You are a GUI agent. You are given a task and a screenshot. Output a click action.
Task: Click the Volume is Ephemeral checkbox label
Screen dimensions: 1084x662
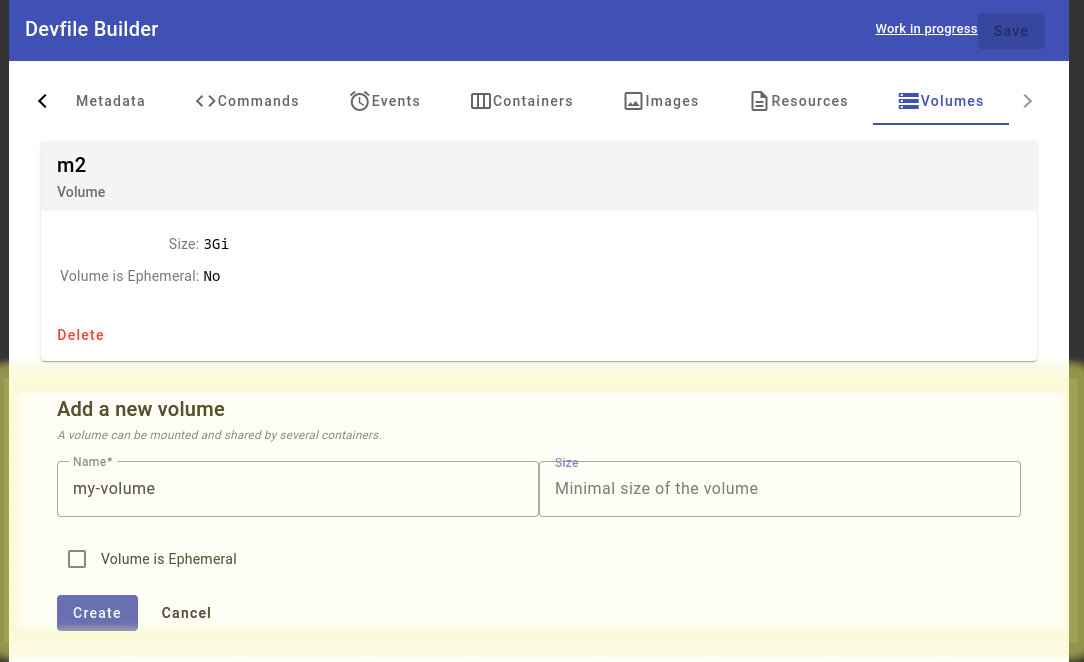point(169,559)
